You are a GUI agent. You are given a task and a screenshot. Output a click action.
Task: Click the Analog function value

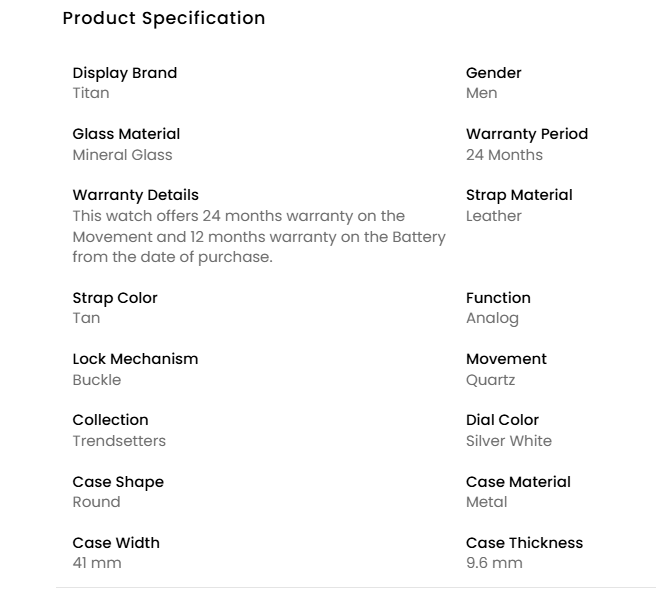coord(492,318)
